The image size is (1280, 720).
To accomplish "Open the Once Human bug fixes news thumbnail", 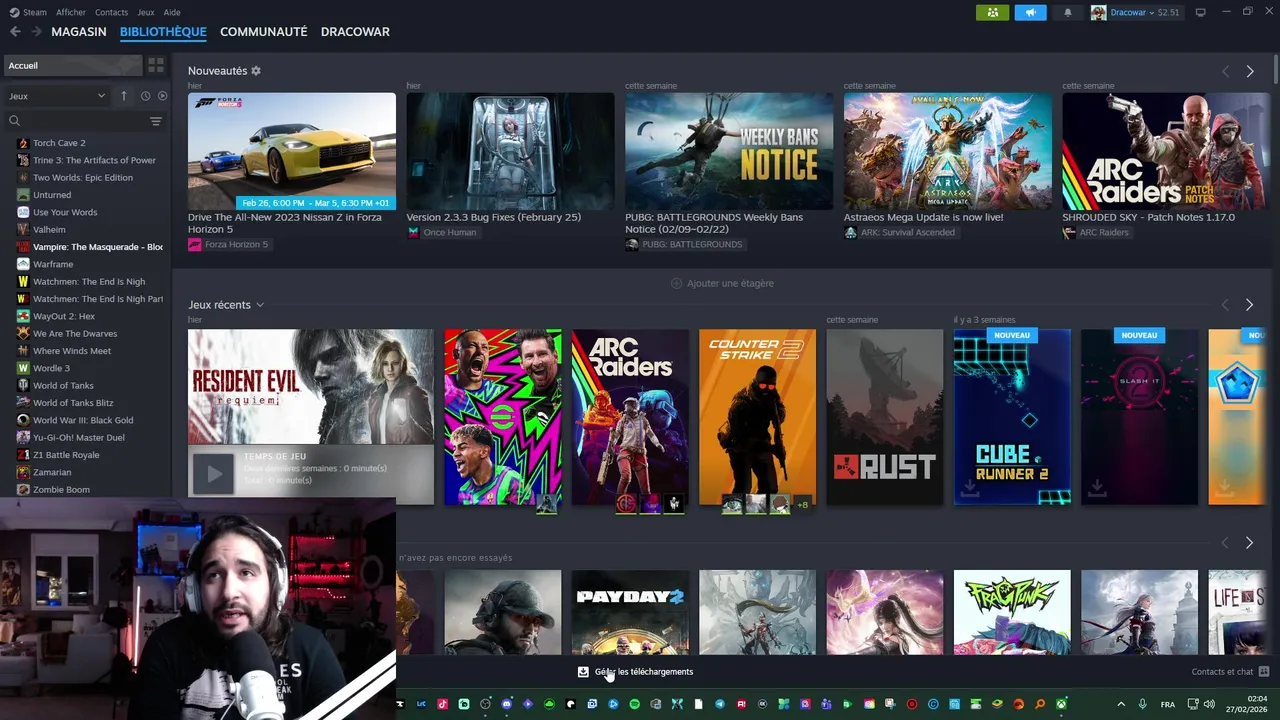I will pos(510,151).
